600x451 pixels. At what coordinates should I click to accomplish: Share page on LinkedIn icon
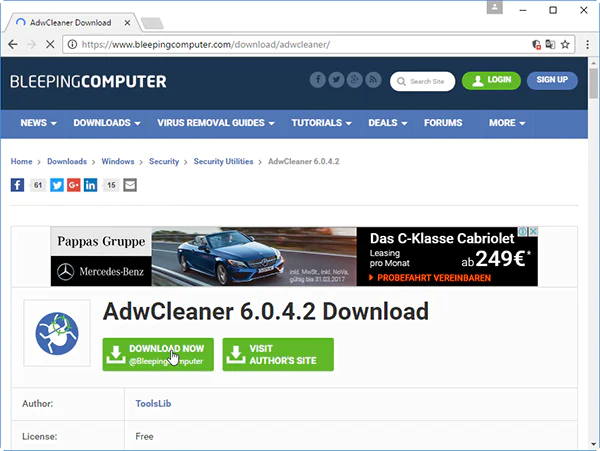pos(90,185)
